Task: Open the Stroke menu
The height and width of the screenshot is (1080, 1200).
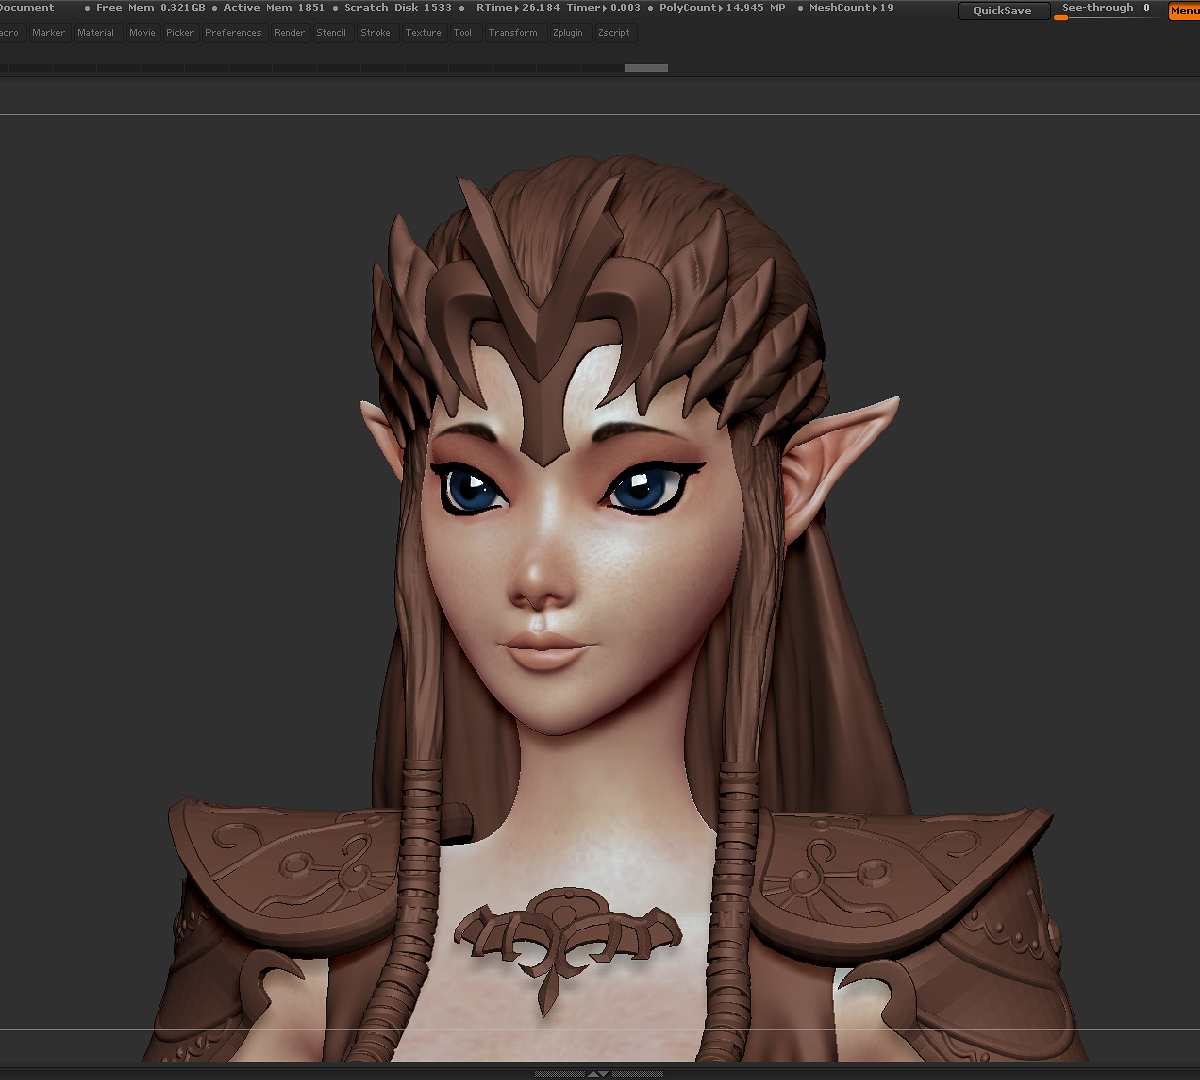Action: tap(376, 33)
